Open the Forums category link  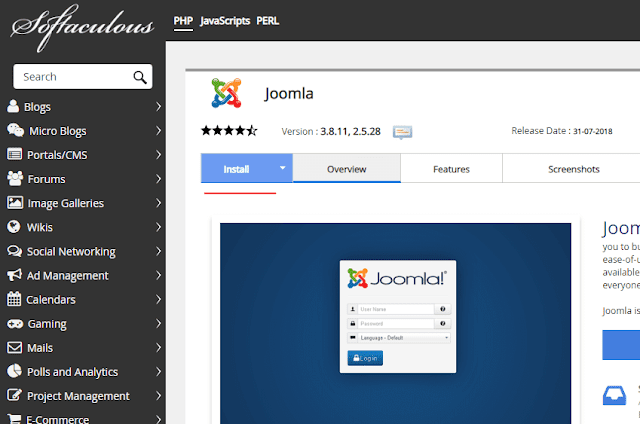click(x=46, y=179)
